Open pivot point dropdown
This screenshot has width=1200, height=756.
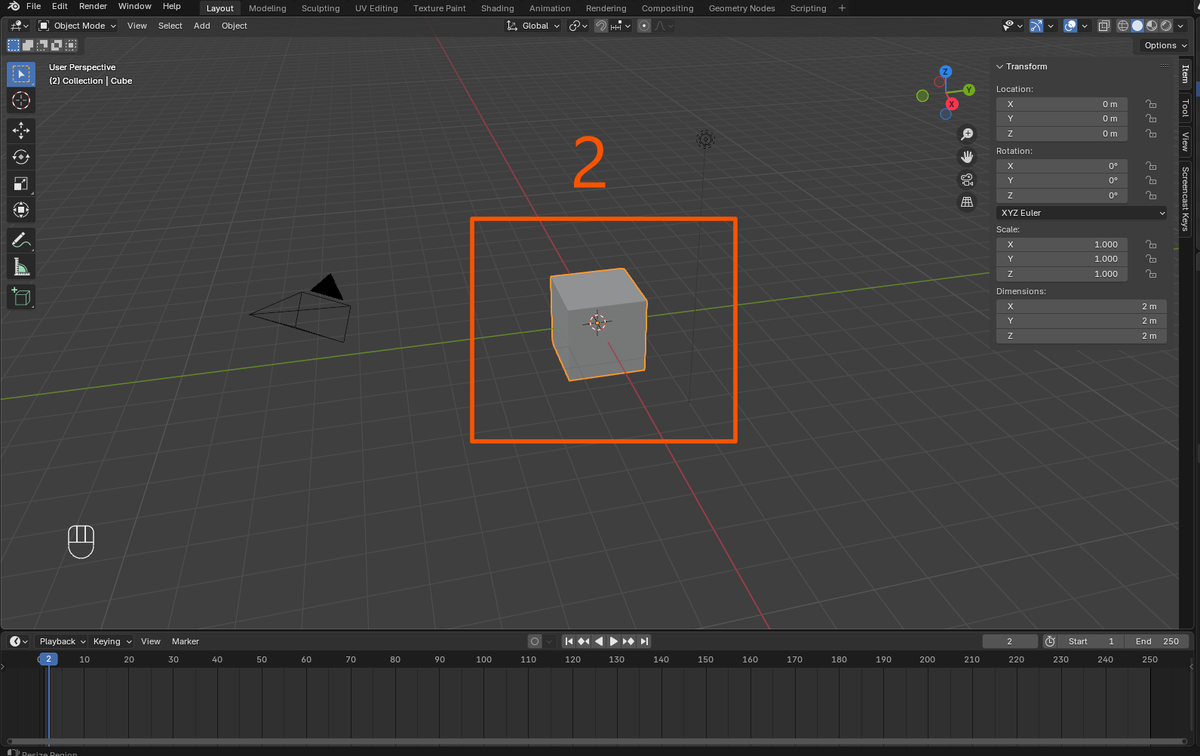pos(579,26)
